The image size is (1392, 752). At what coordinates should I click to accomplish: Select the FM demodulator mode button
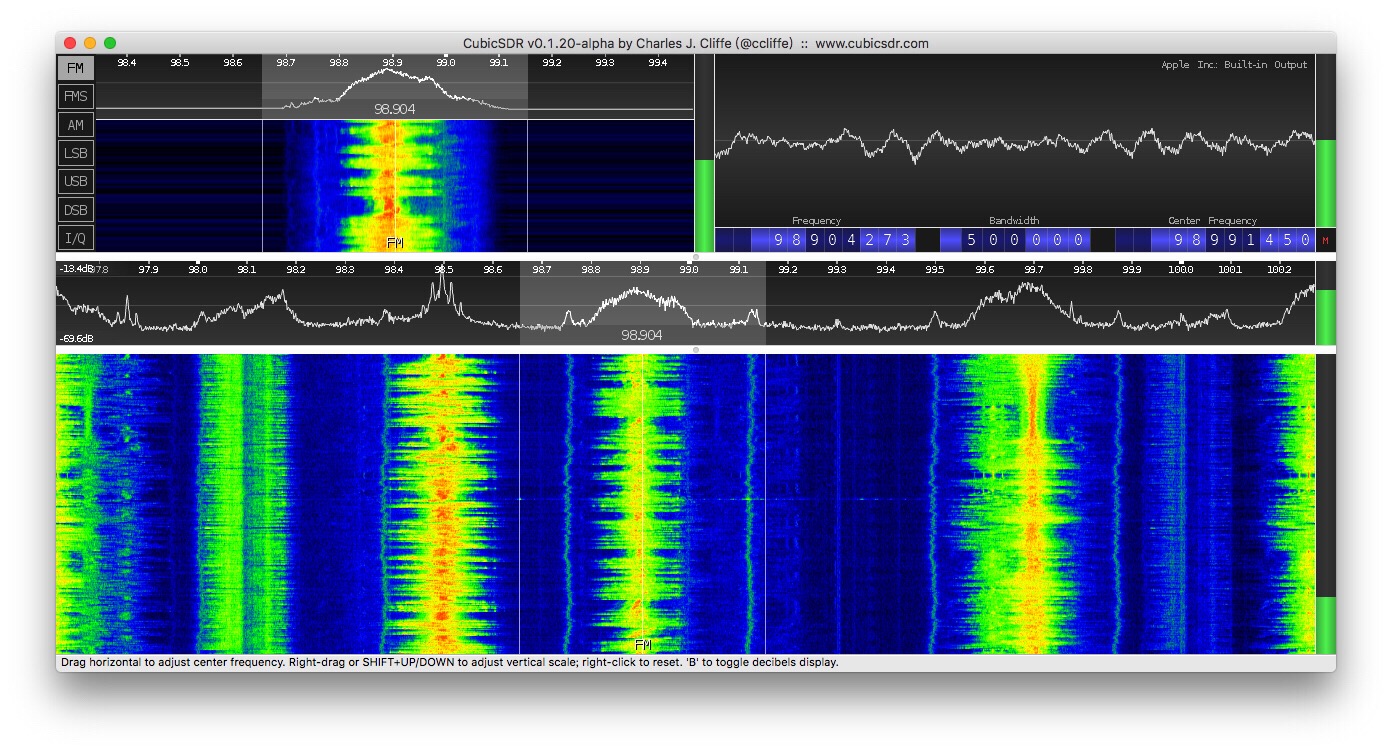[x=75, y=68]
